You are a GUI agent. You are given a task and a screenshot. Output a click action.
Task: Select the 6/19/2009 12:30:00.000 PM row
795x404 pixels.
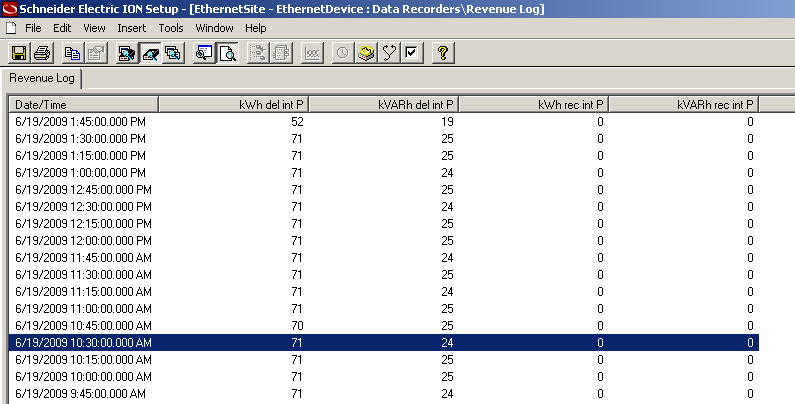tap(384, 207)
